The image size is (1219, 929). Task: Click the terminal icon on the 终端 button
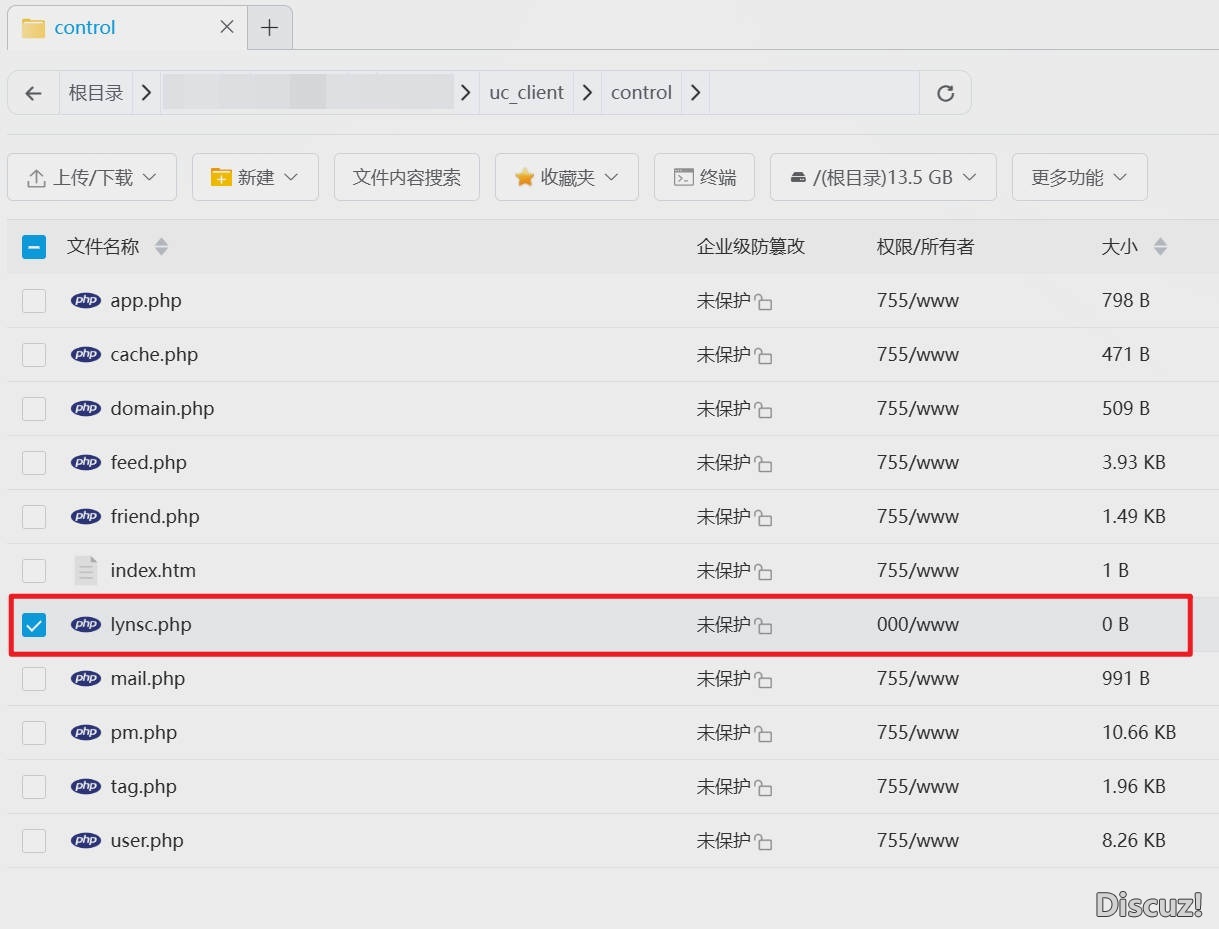(683, 176)
